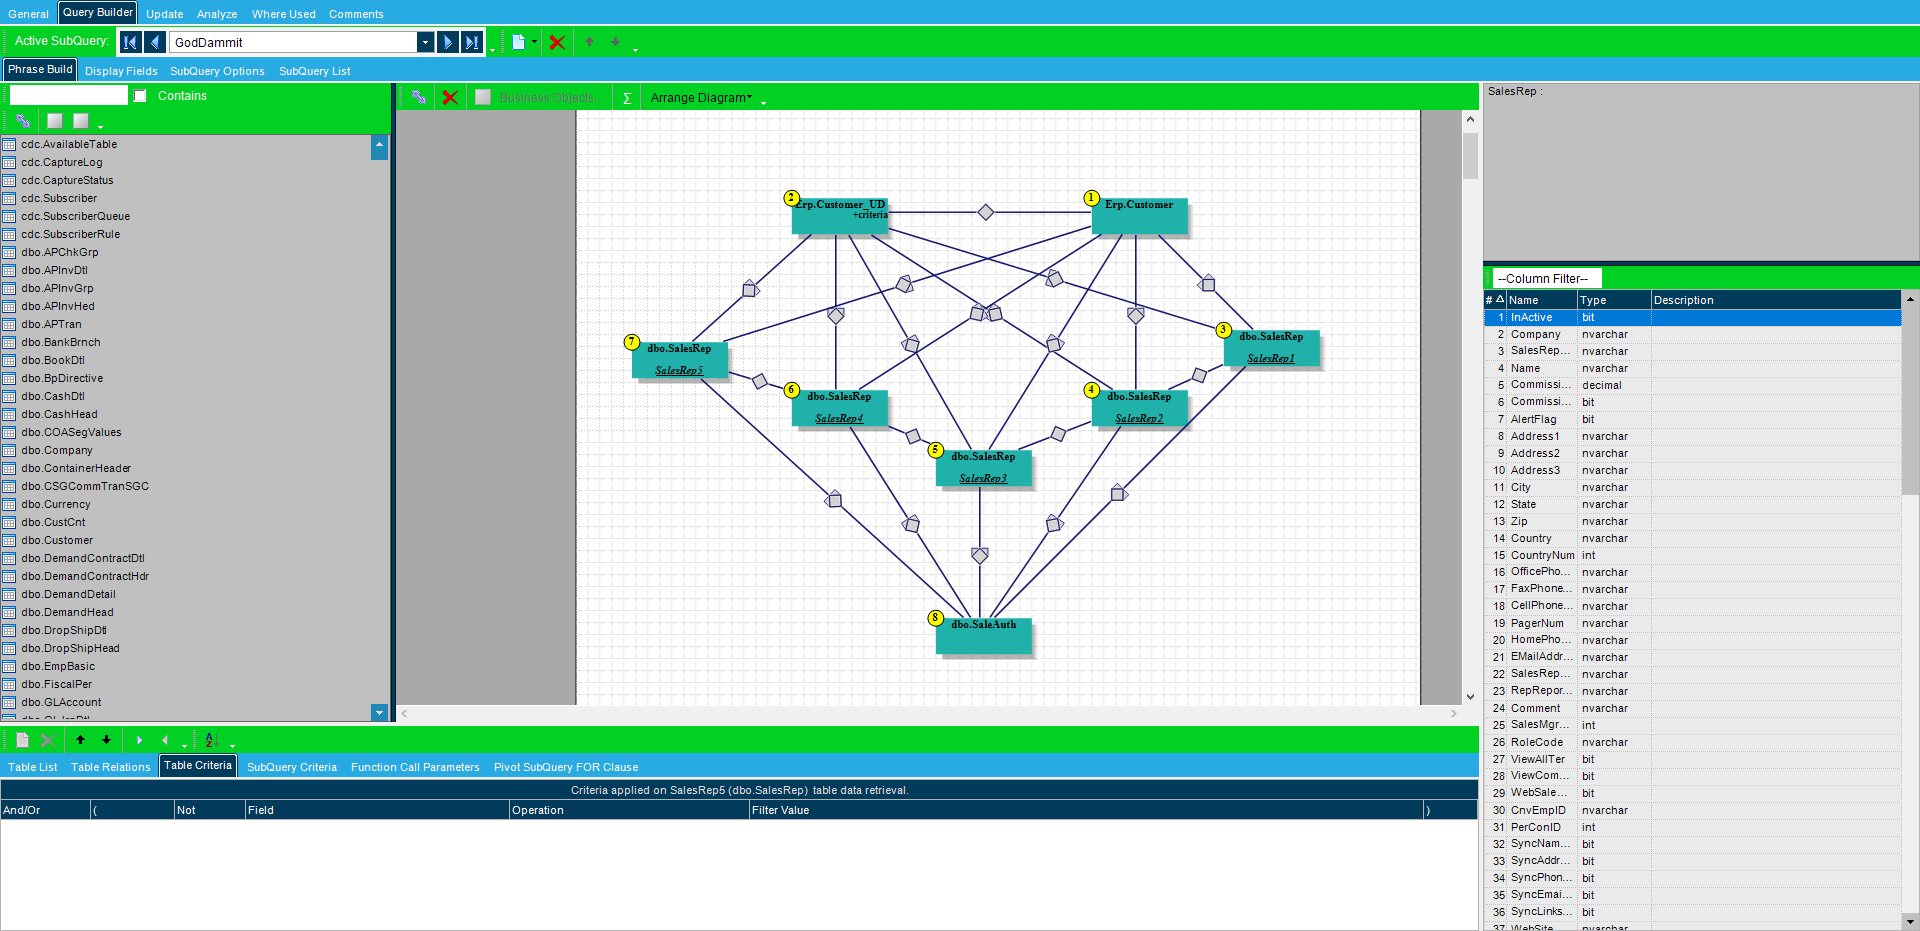Click diagram vertical scrollbar thumb
1920x931 pixels.
1470,155
